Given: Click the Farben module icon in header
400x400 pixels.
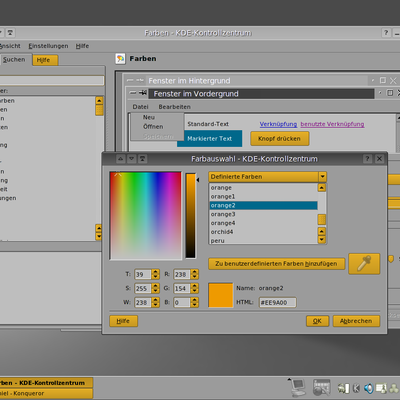Looking at the screenshot, I should point(120,59).
